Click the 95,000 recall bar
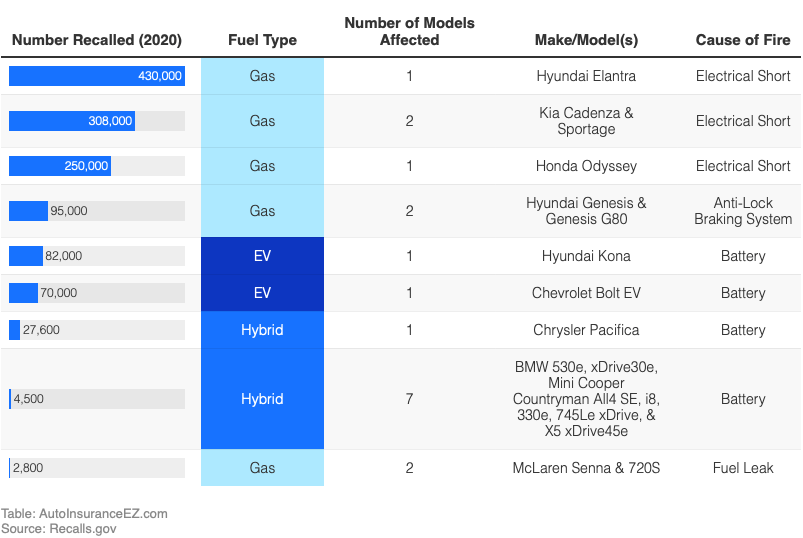Screen dimensions: 803x538 click(x=28, y=211)
